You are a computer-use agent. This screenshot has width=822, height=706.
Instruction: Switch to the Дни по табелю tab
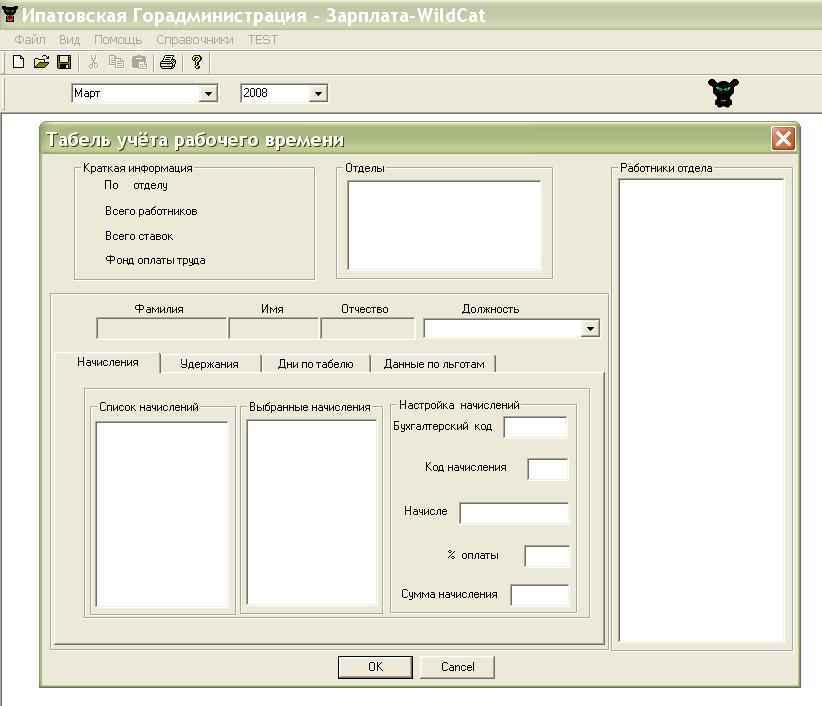pyautogui.click(x=315, y=364)
